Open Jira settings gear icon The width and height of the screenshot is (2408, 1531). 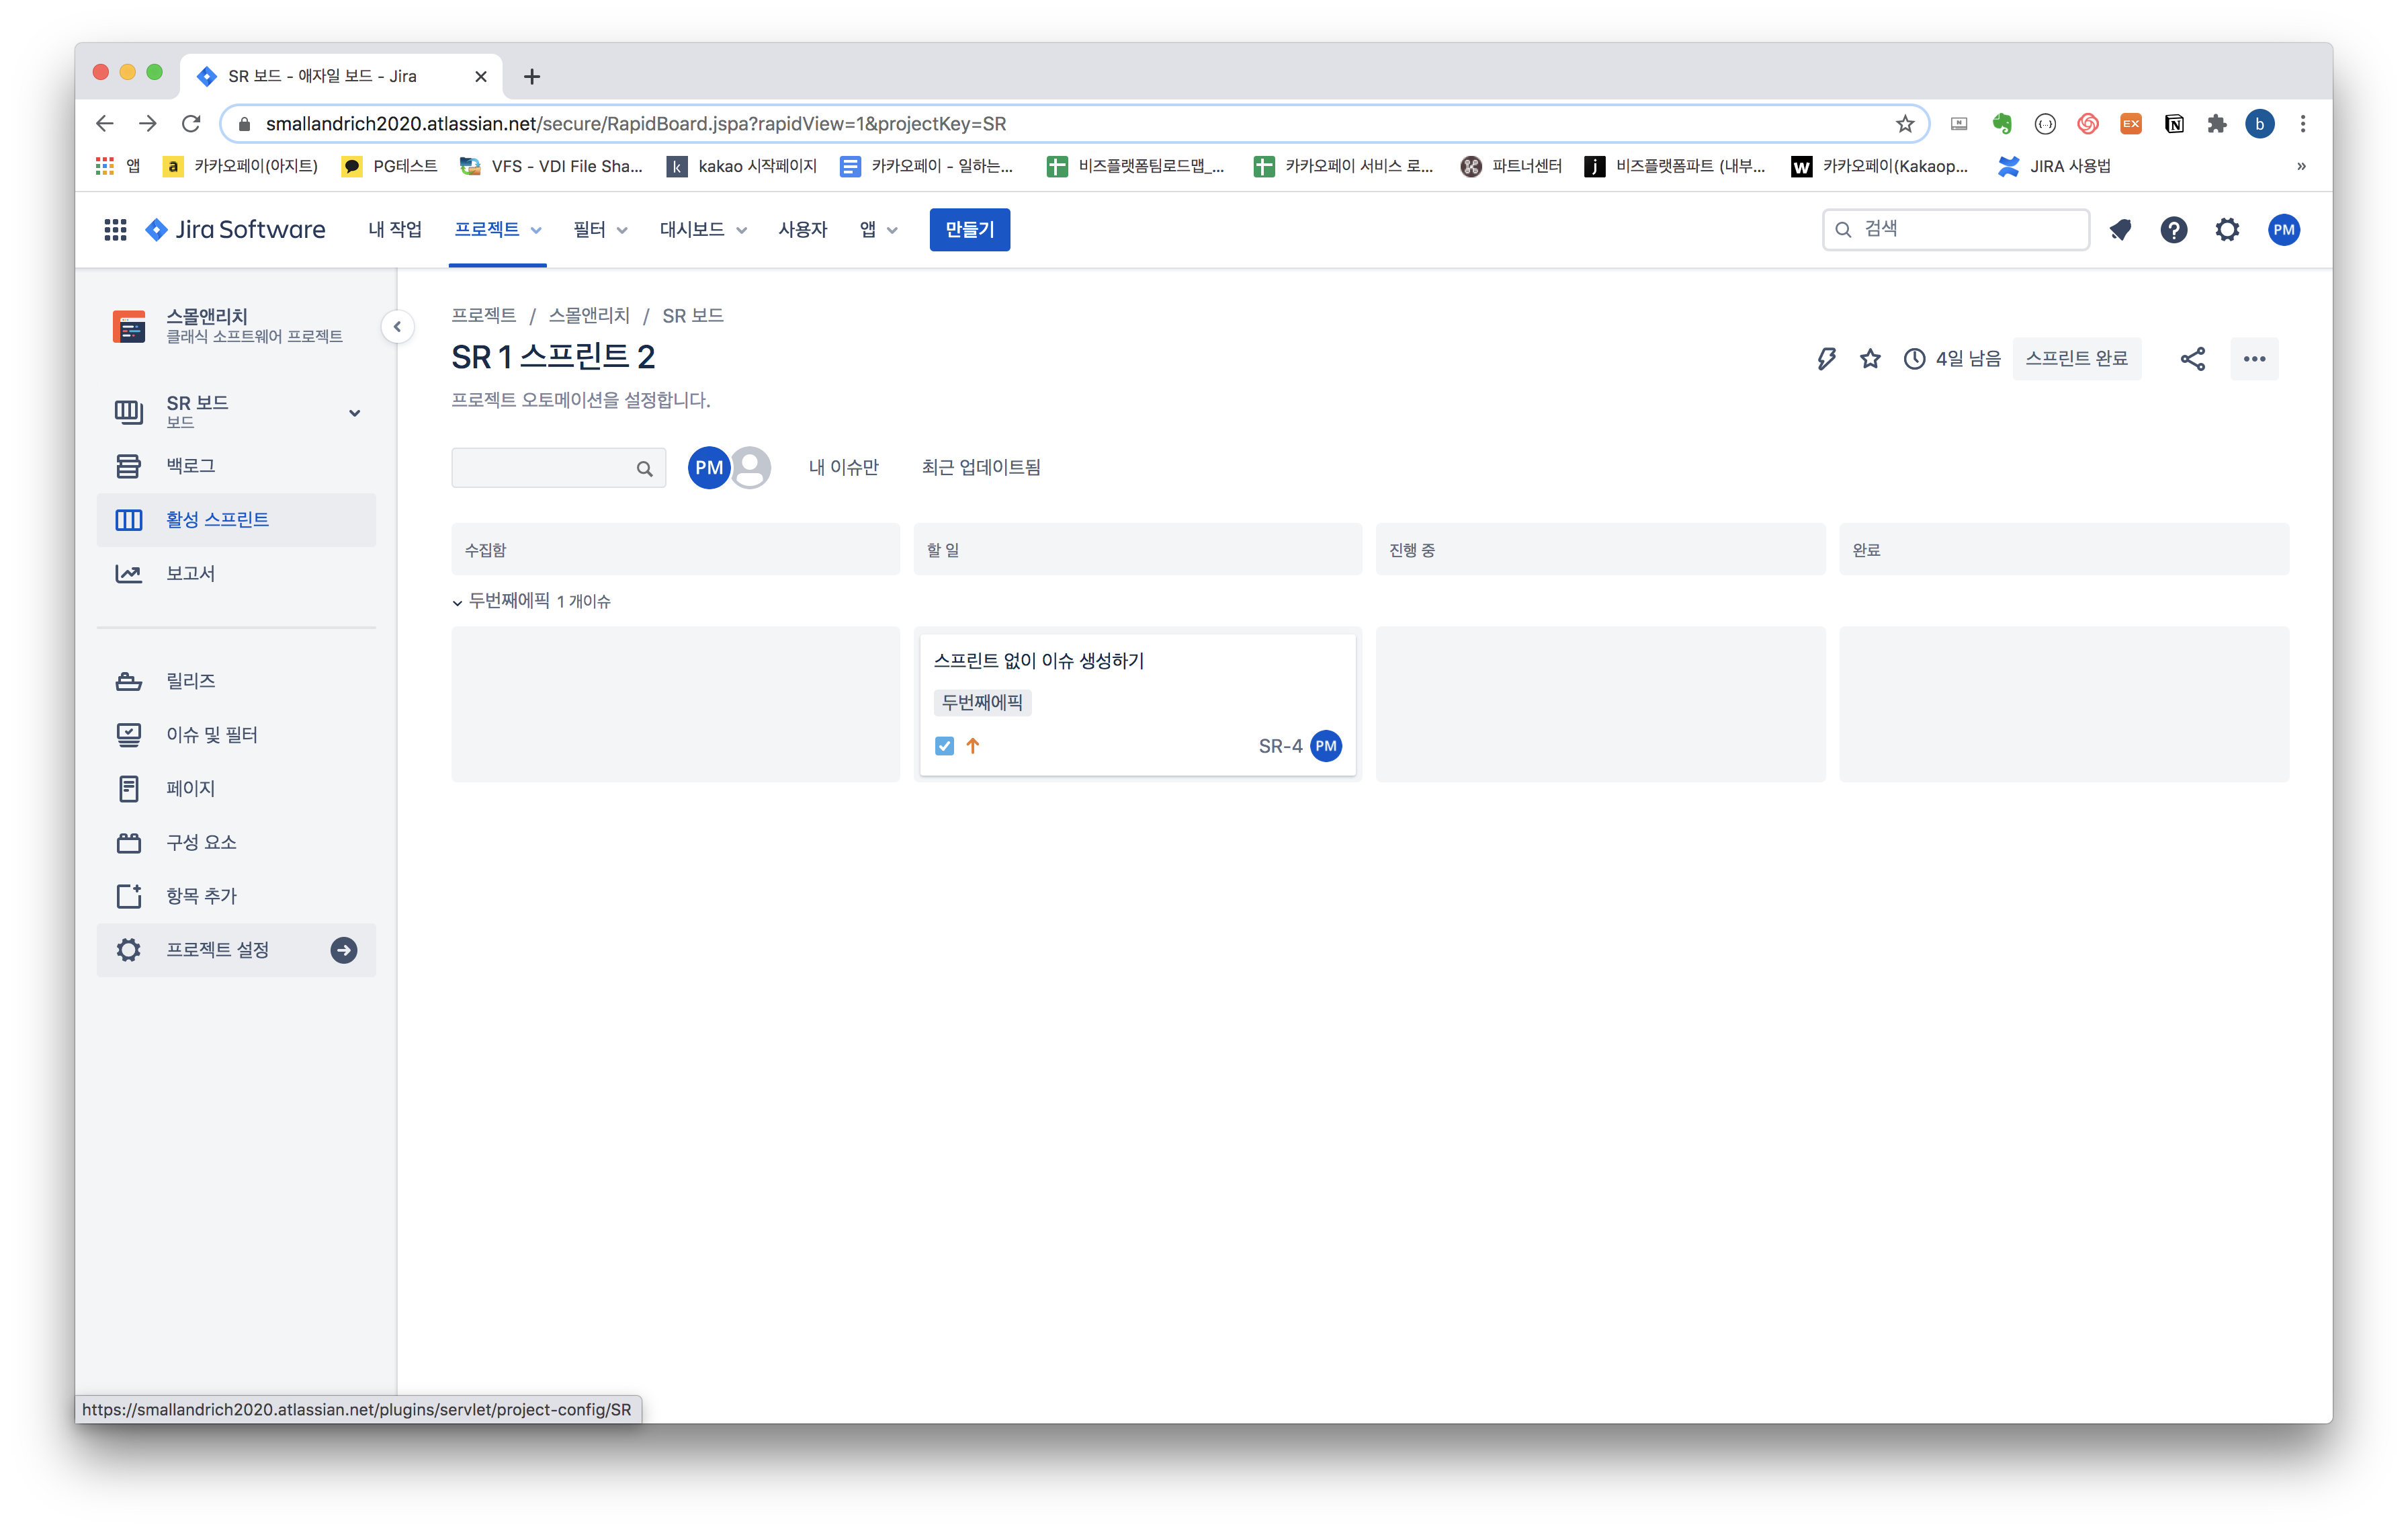pos(2227,230)
